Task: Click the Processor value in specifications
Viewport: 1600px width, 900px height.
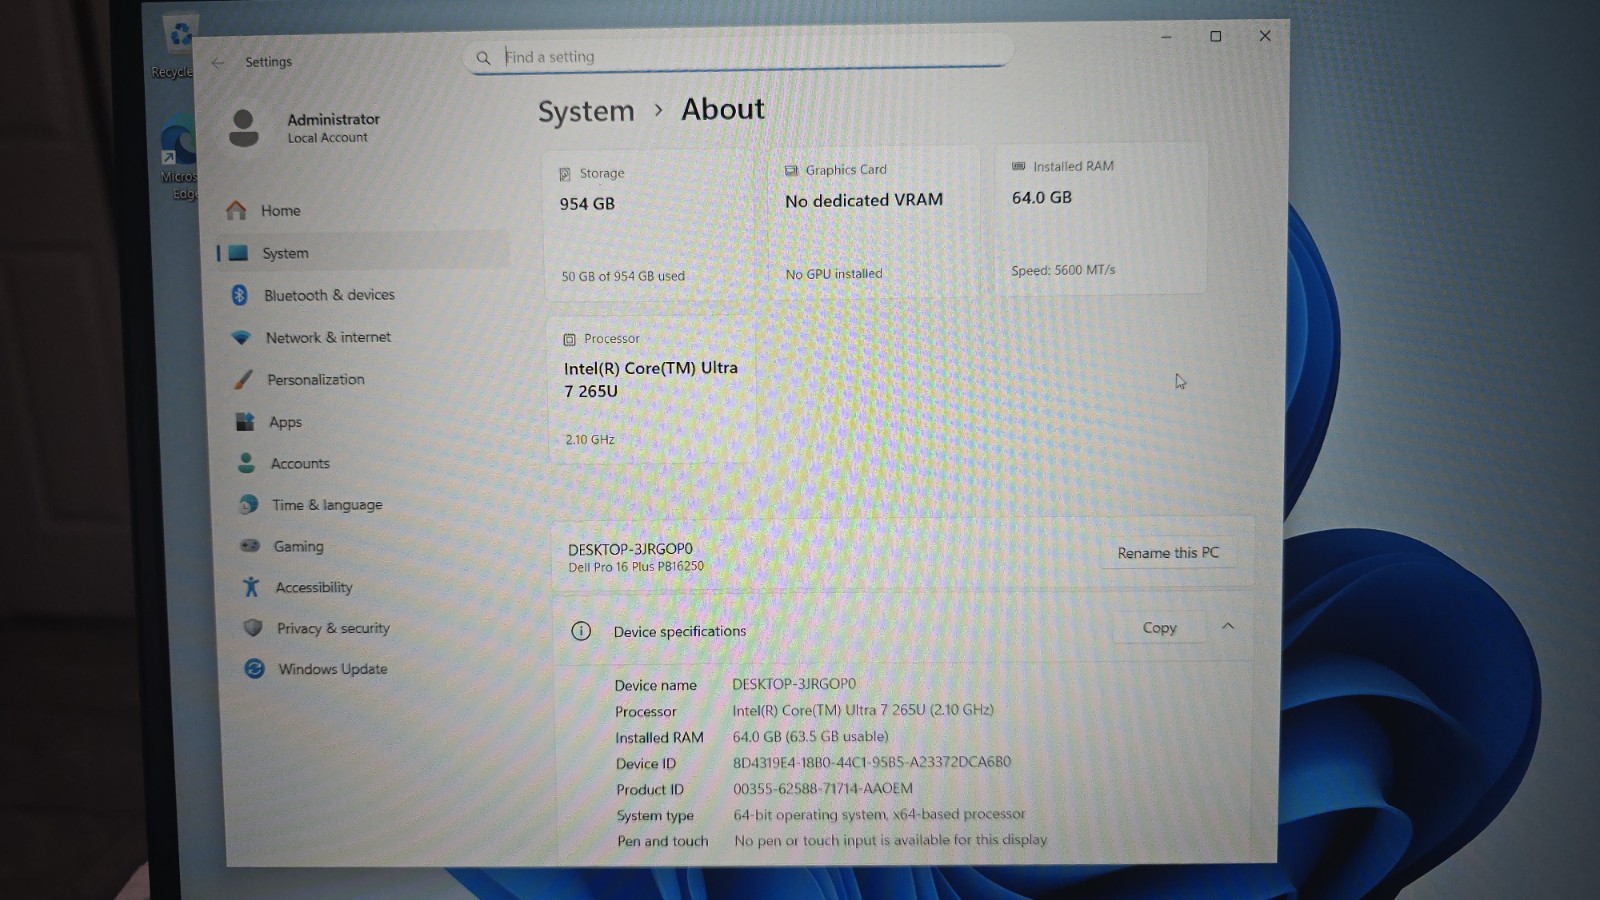Action: pos(863,710)
